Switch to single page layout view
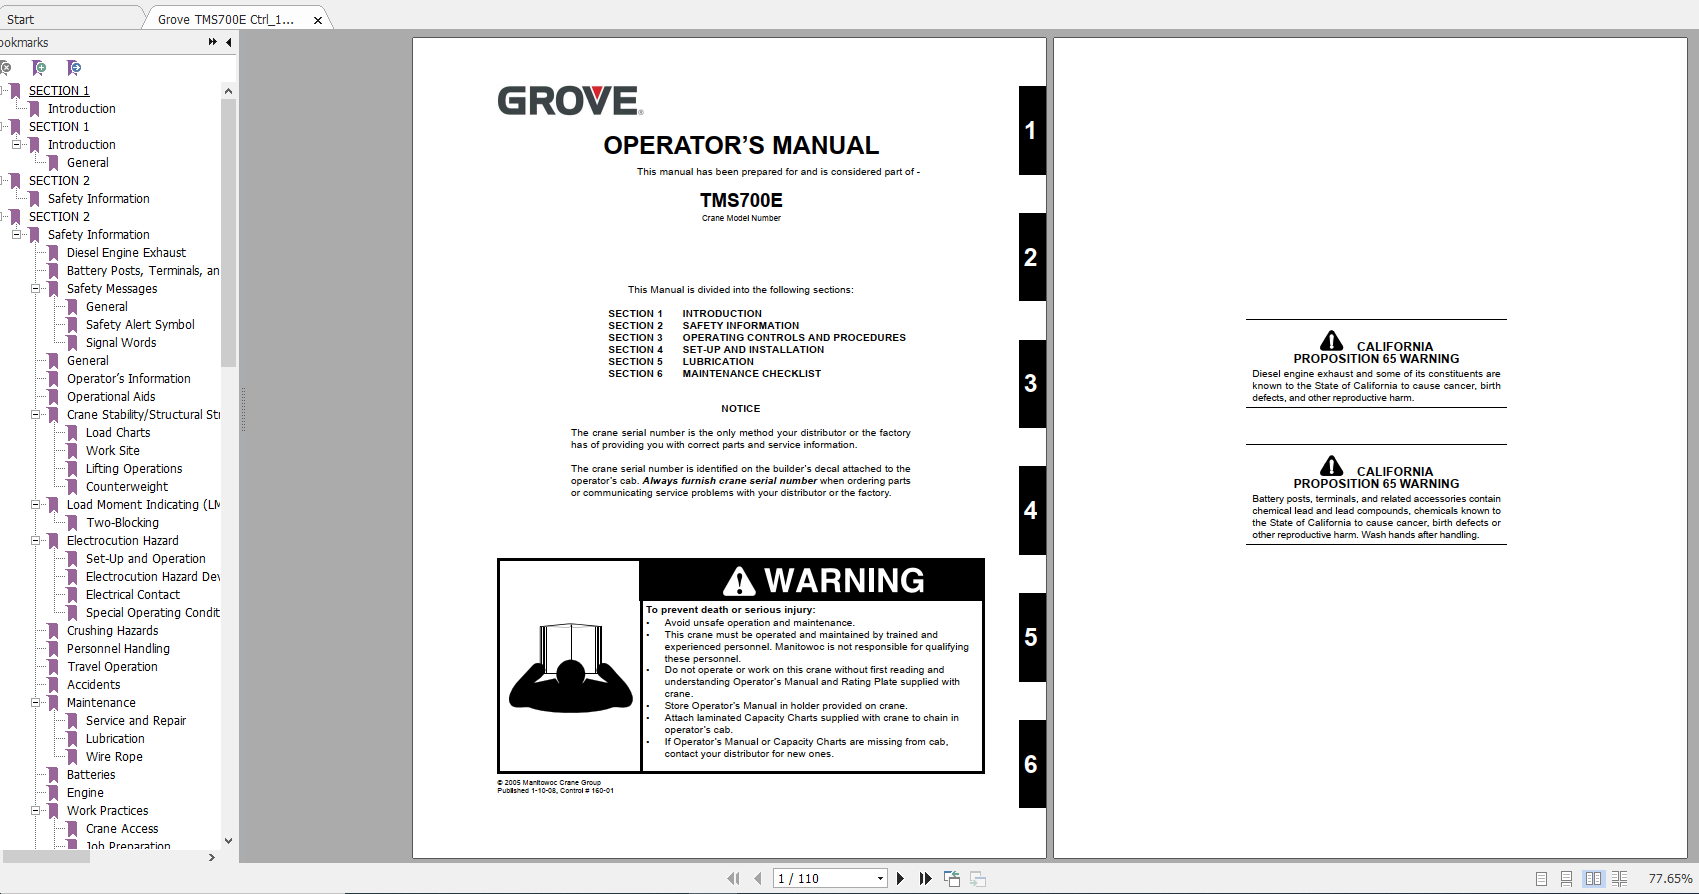Image resolution: width=1699 pixels, height=894 pixels. click(1541, 878)
